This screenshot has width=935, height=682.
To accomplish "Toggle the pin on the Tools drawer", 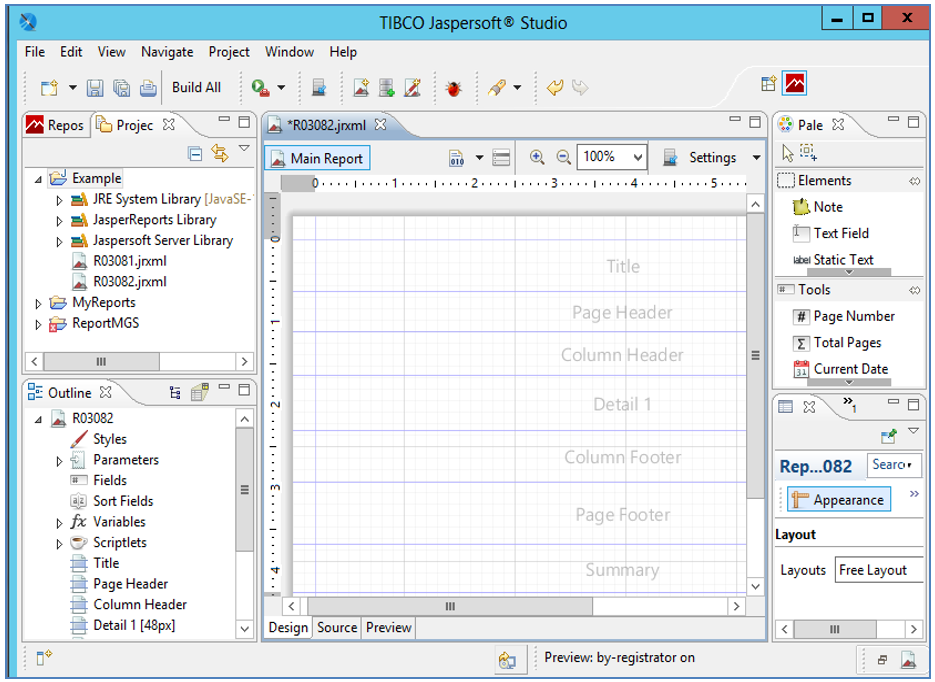I will 914,290.
